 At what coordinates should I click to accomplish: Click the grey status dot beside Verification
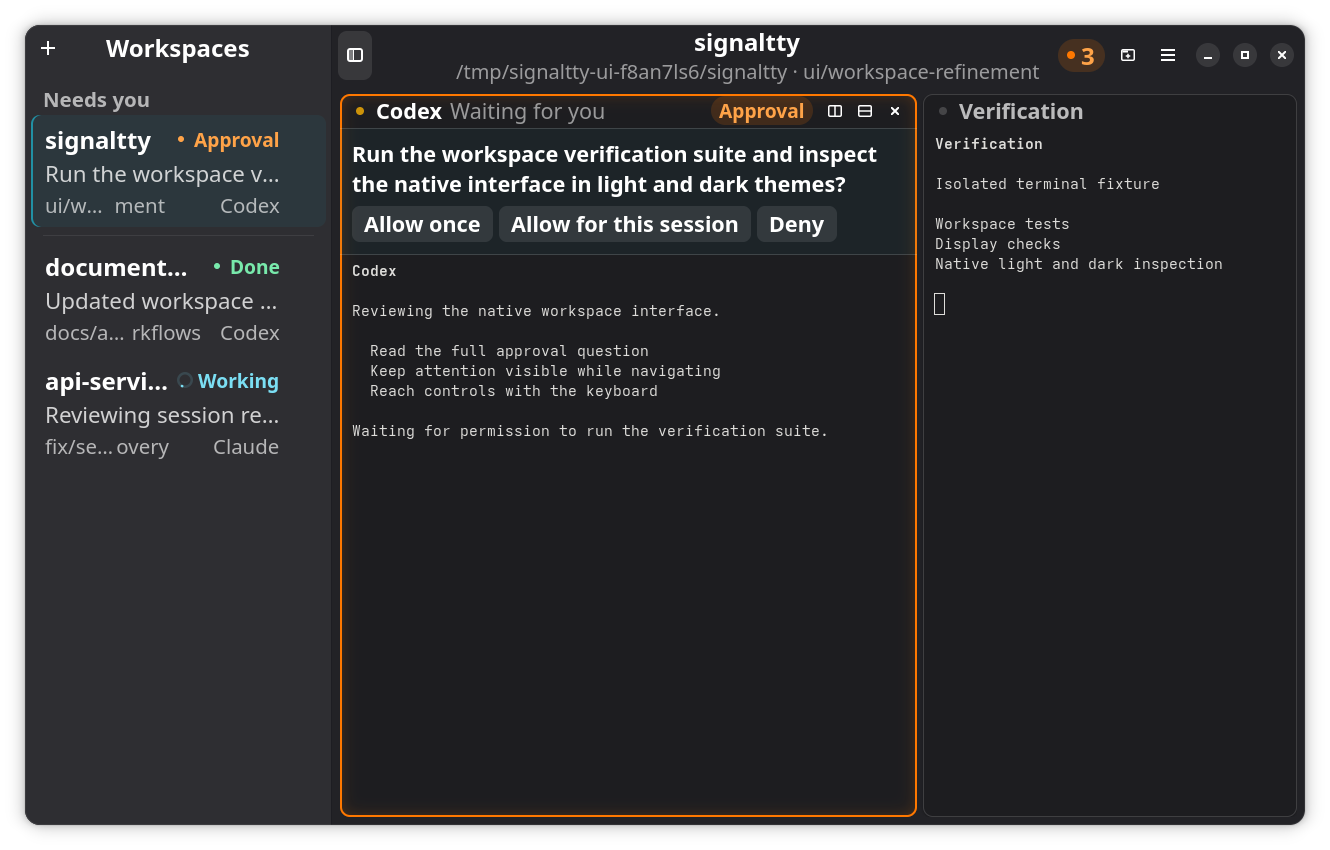[943, 111]
